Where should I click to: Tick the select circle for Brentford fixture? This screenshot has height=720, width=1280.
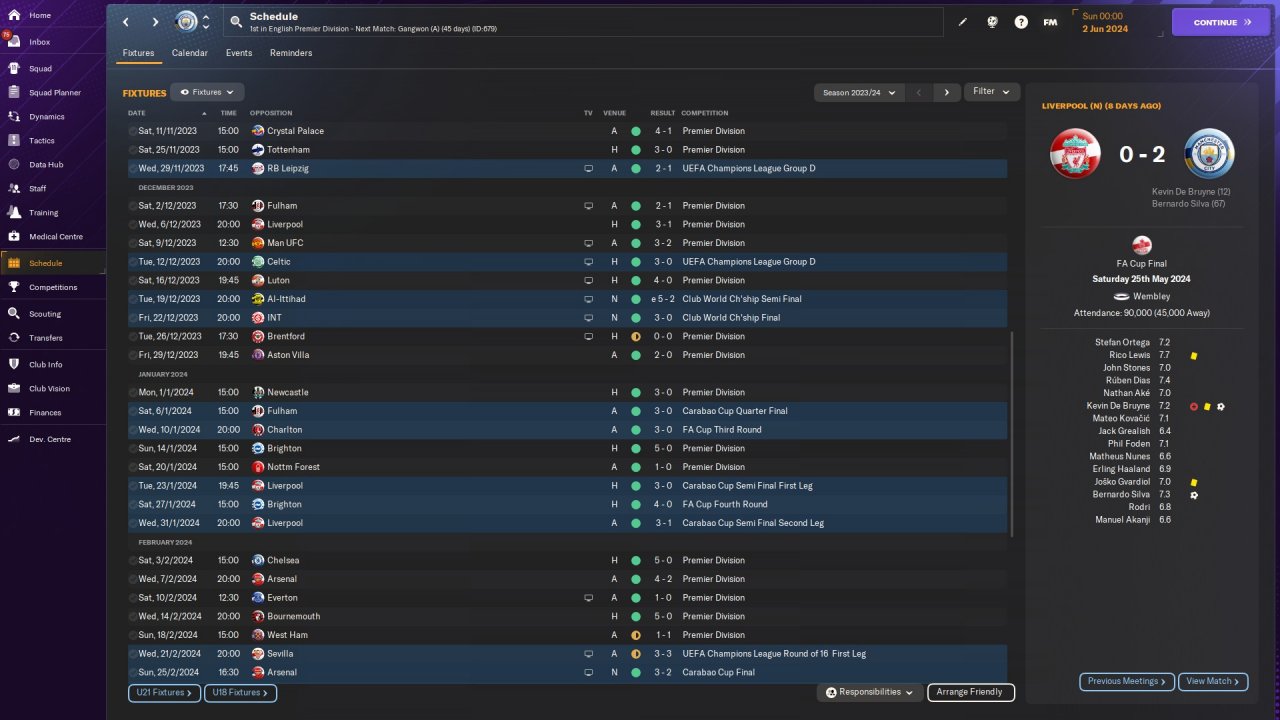pyautogui.click(x=133, y=337)
